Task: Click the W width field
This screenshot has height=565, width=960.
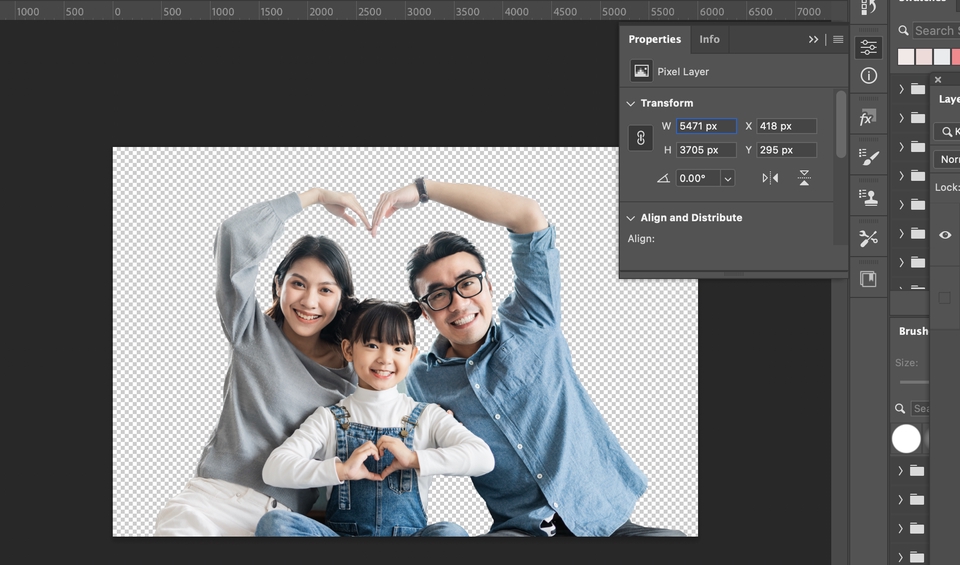Action: click(x=706, y=126)
